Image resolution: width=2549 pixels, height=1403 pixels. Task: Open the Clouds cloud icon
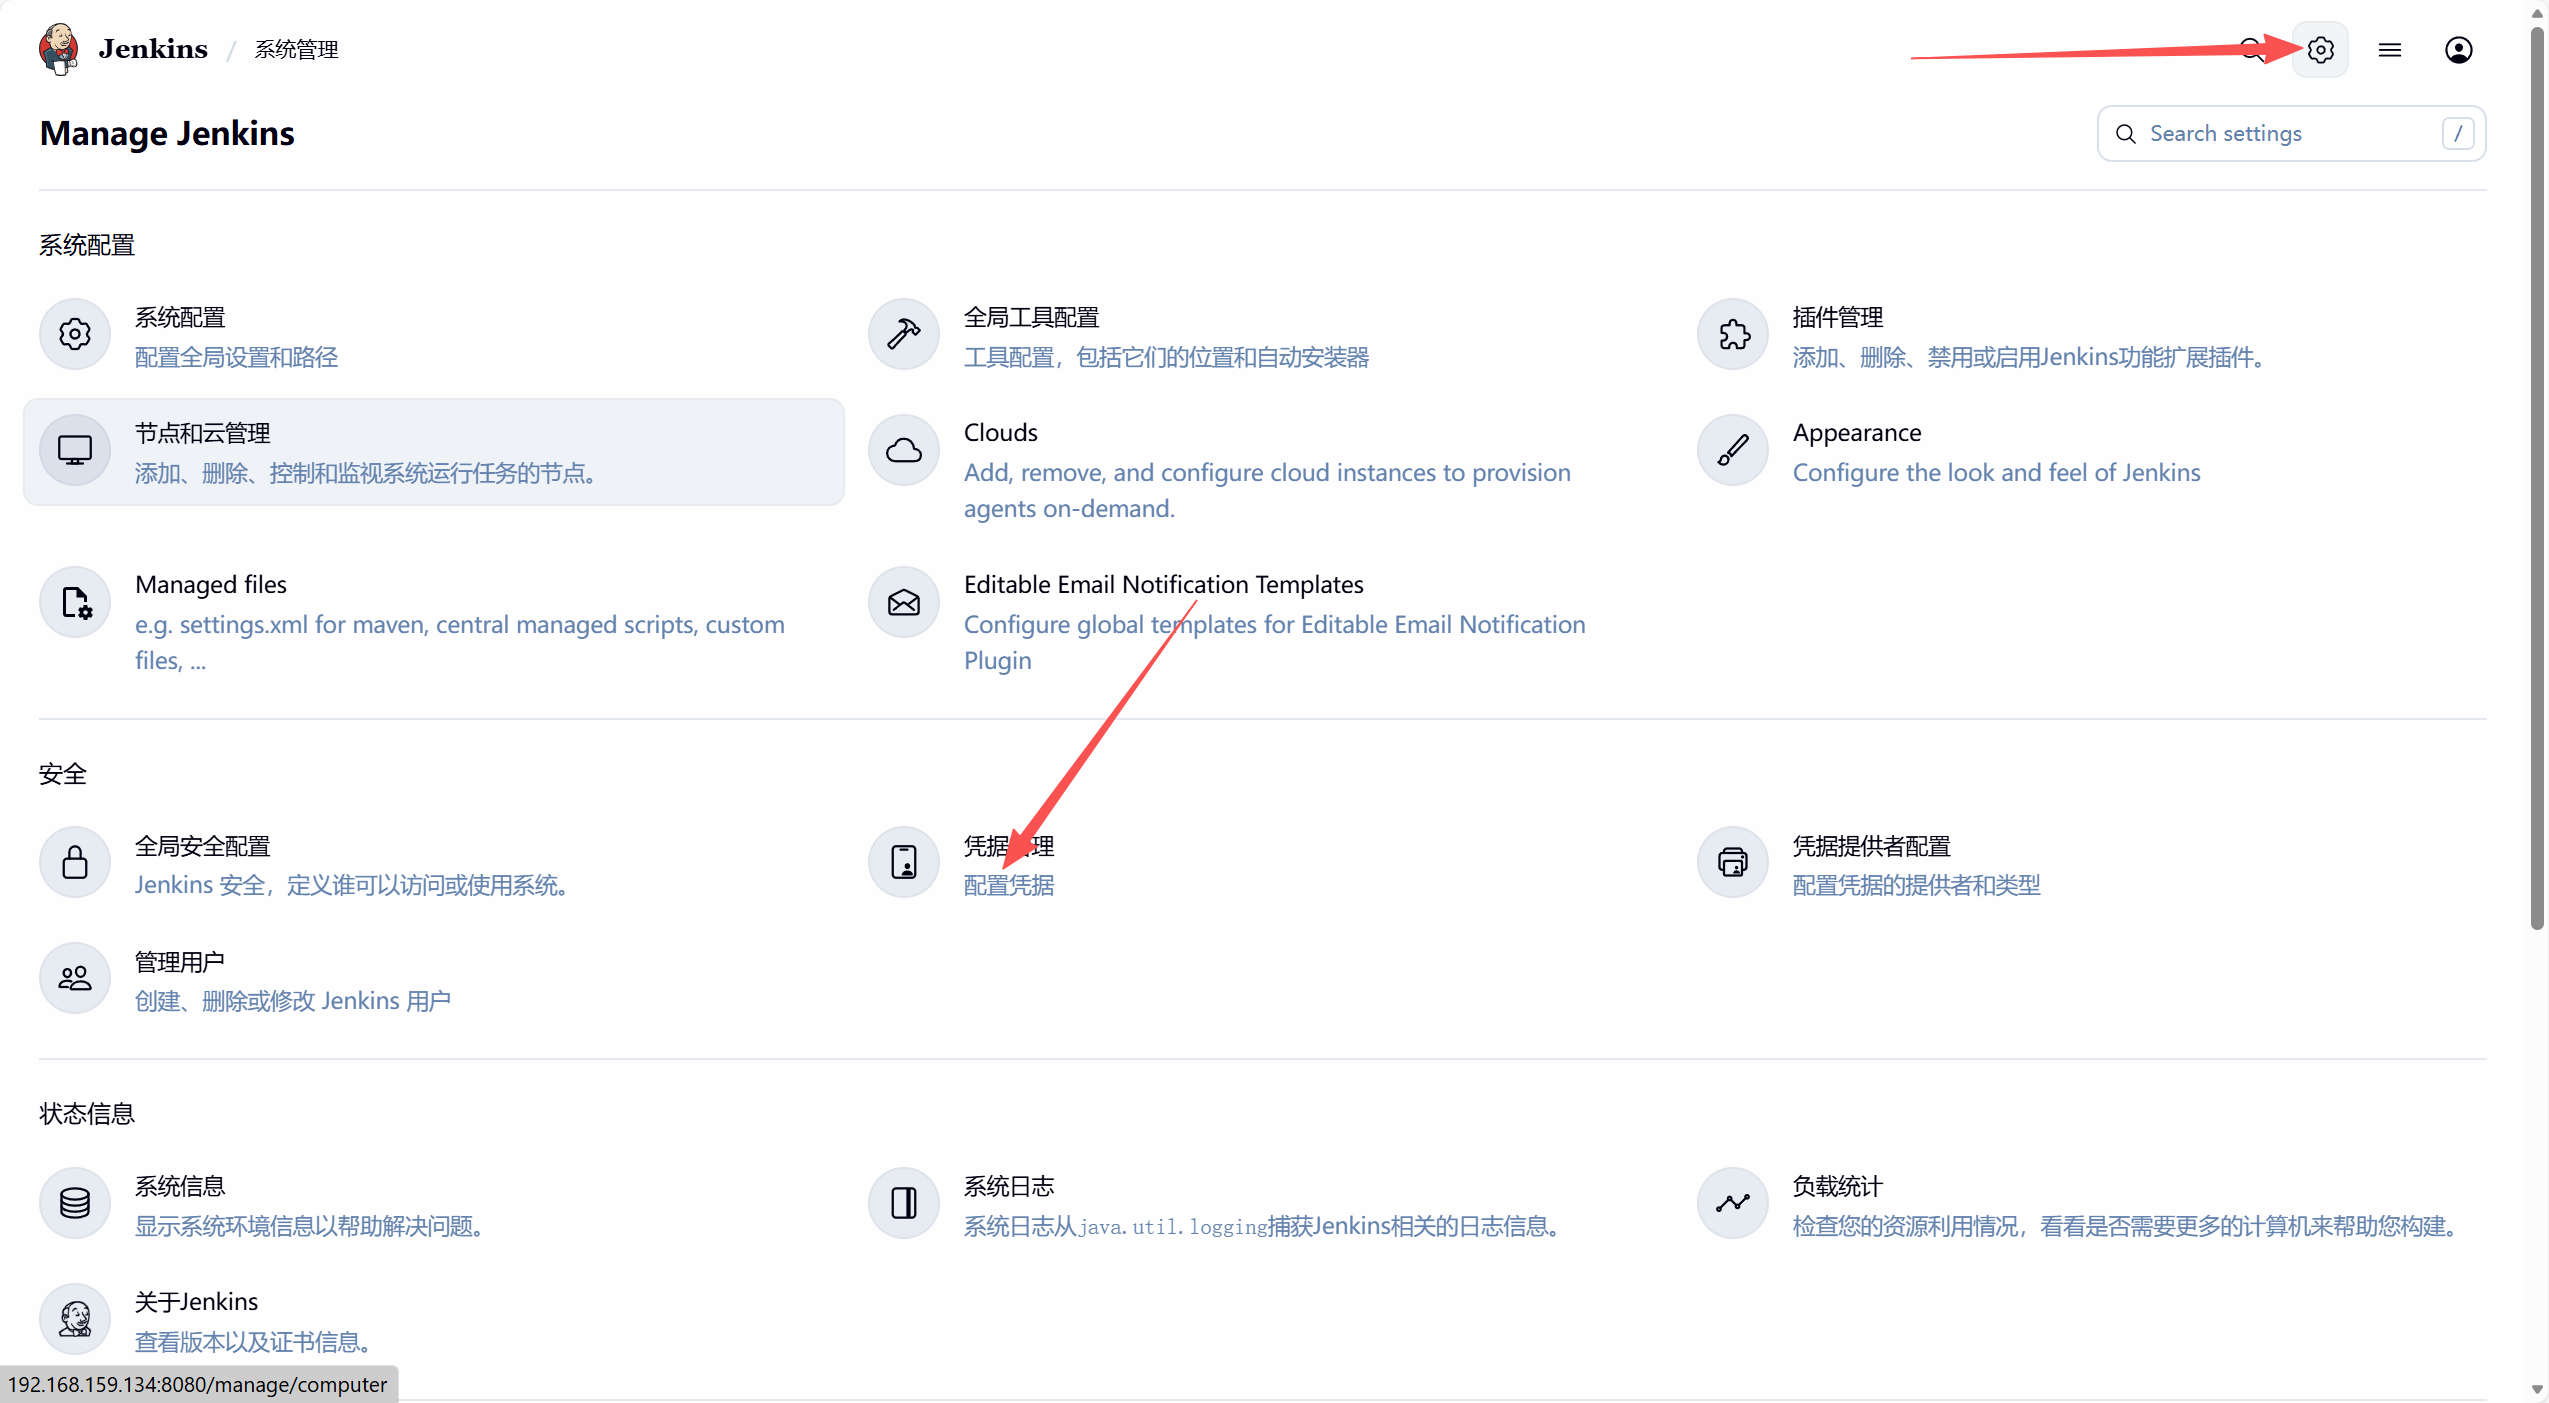pyautogui.click(x=903, y=450)
